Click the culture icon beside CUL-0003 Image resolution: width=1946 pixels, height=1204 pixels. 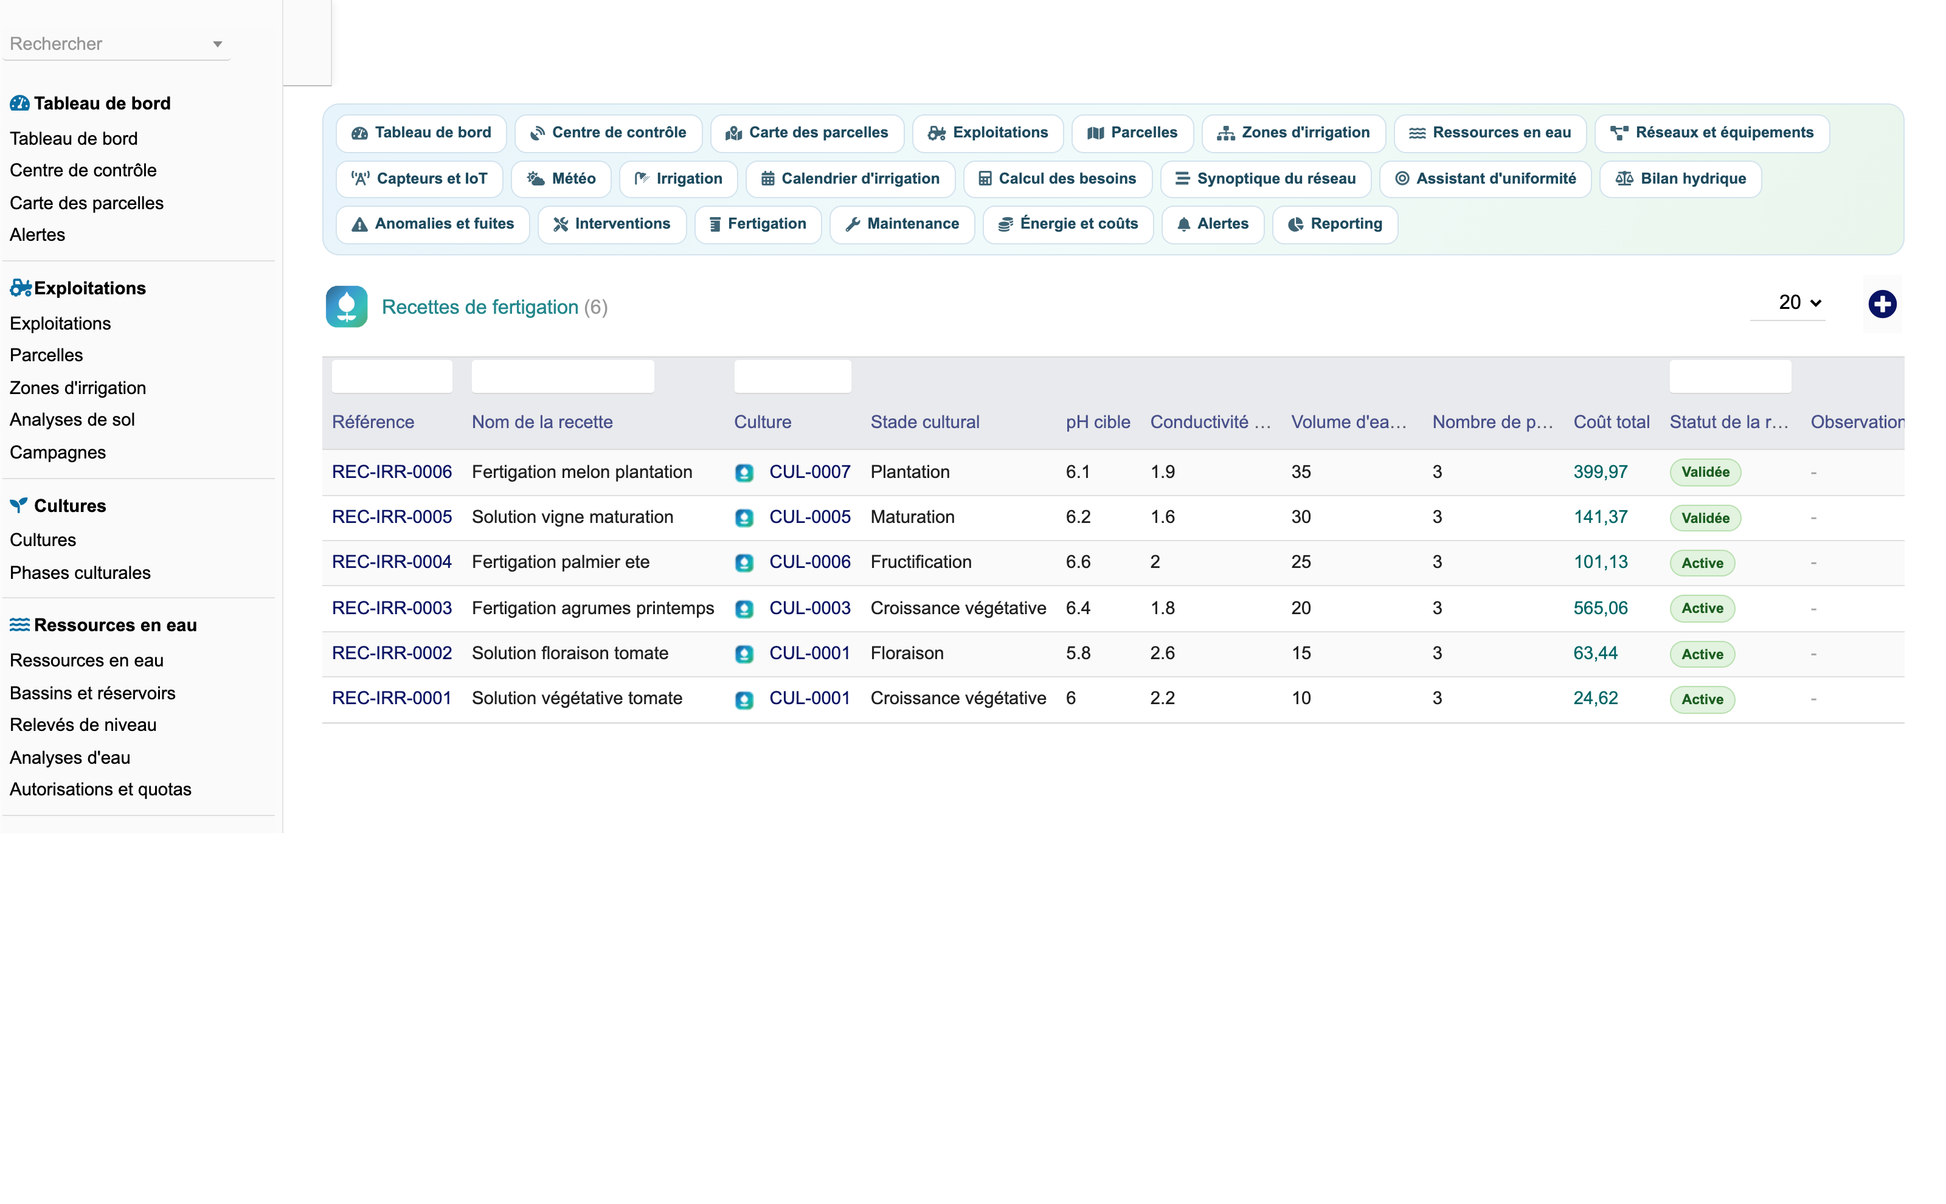[x=744, y=609]
